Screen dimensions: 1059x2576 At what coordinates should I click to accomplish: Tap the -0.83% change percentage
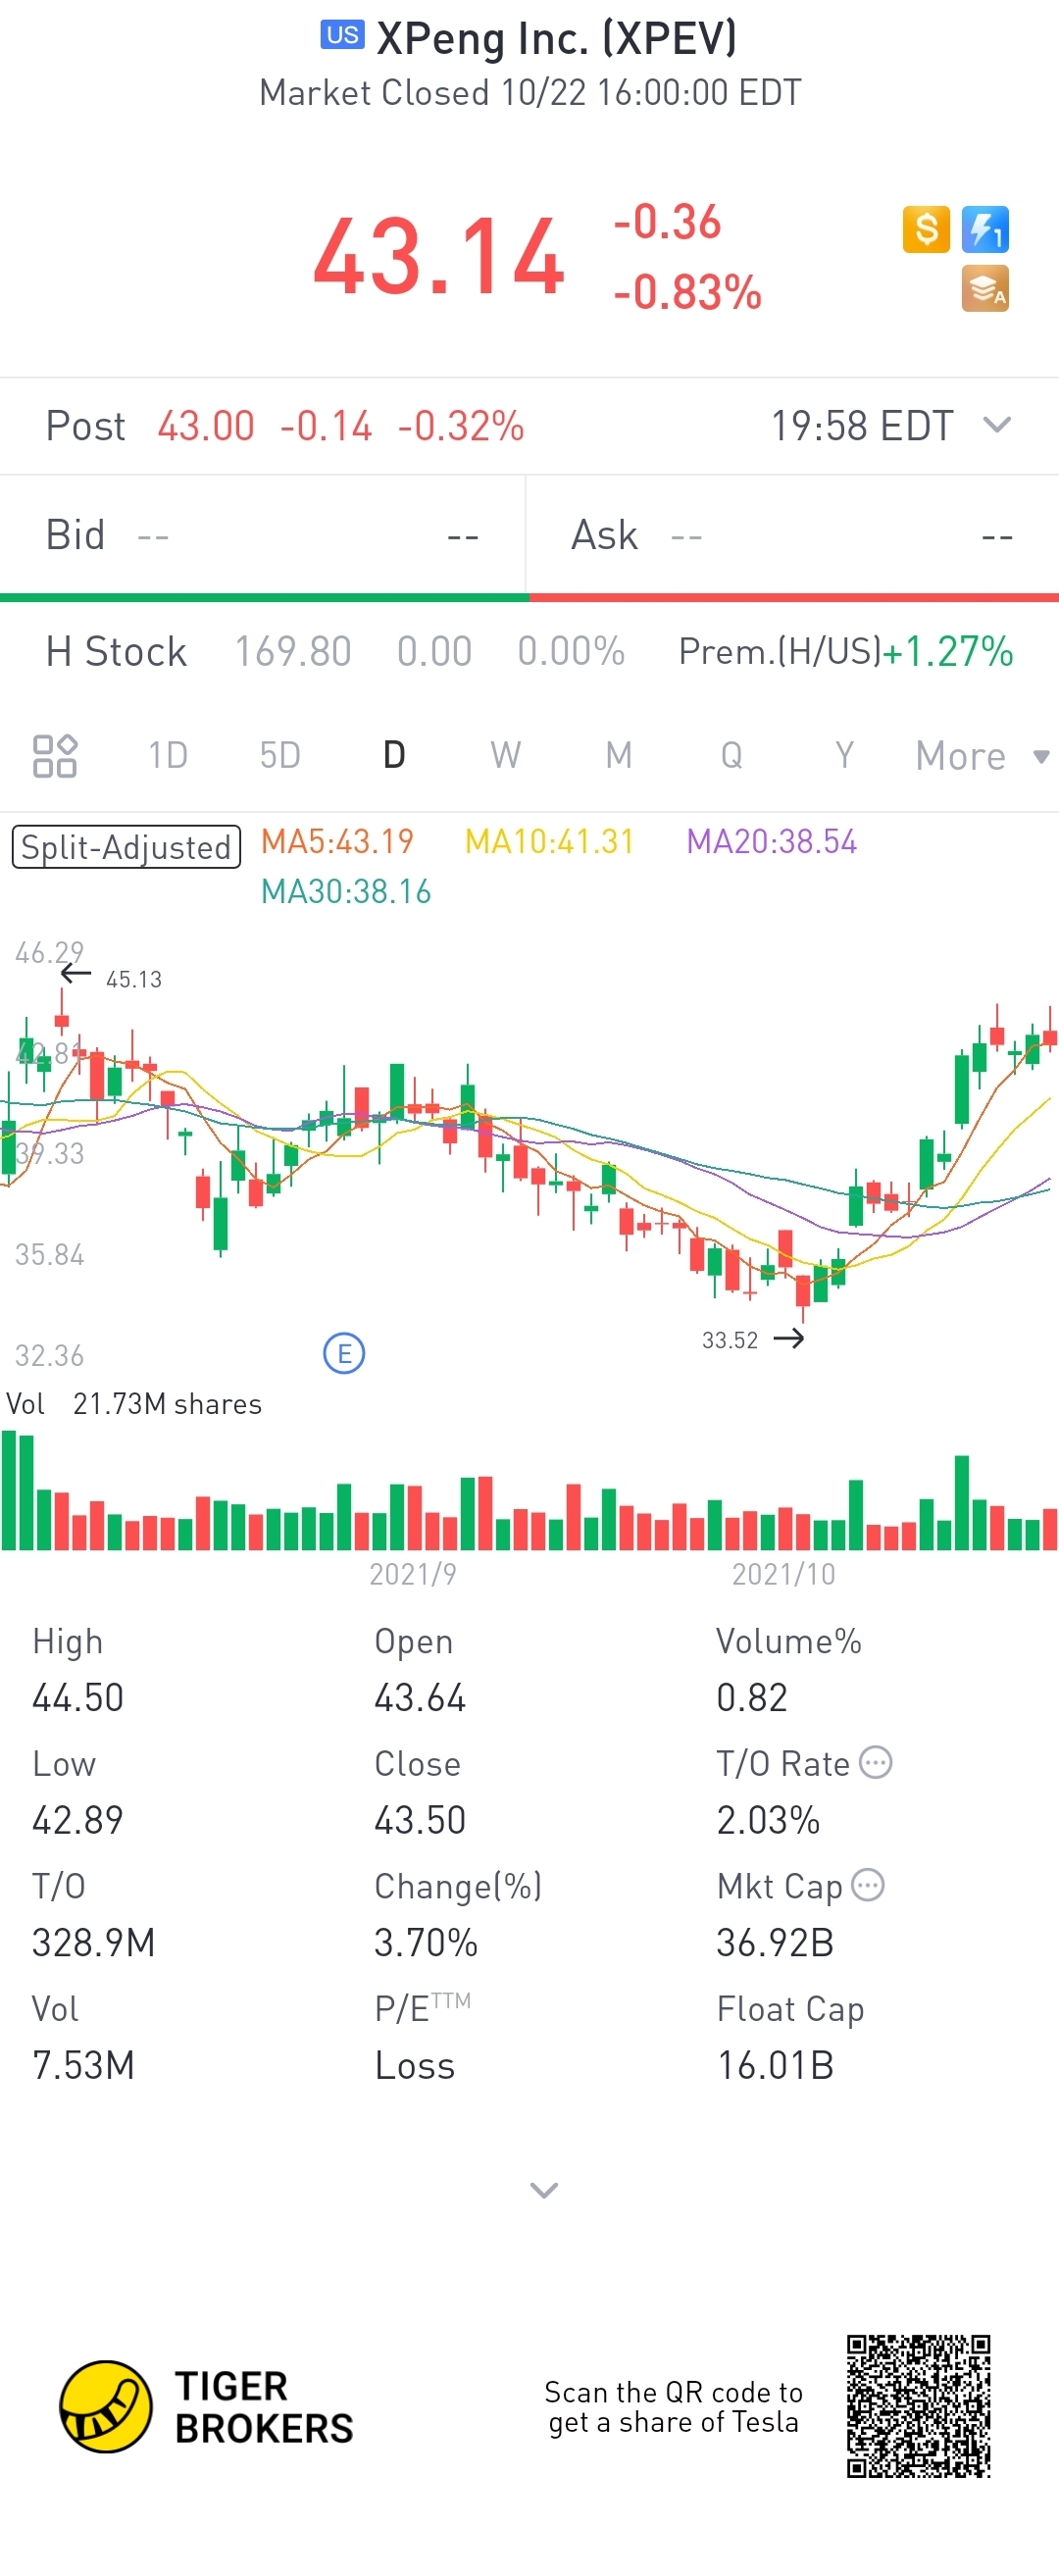click(x=688, y=293)
